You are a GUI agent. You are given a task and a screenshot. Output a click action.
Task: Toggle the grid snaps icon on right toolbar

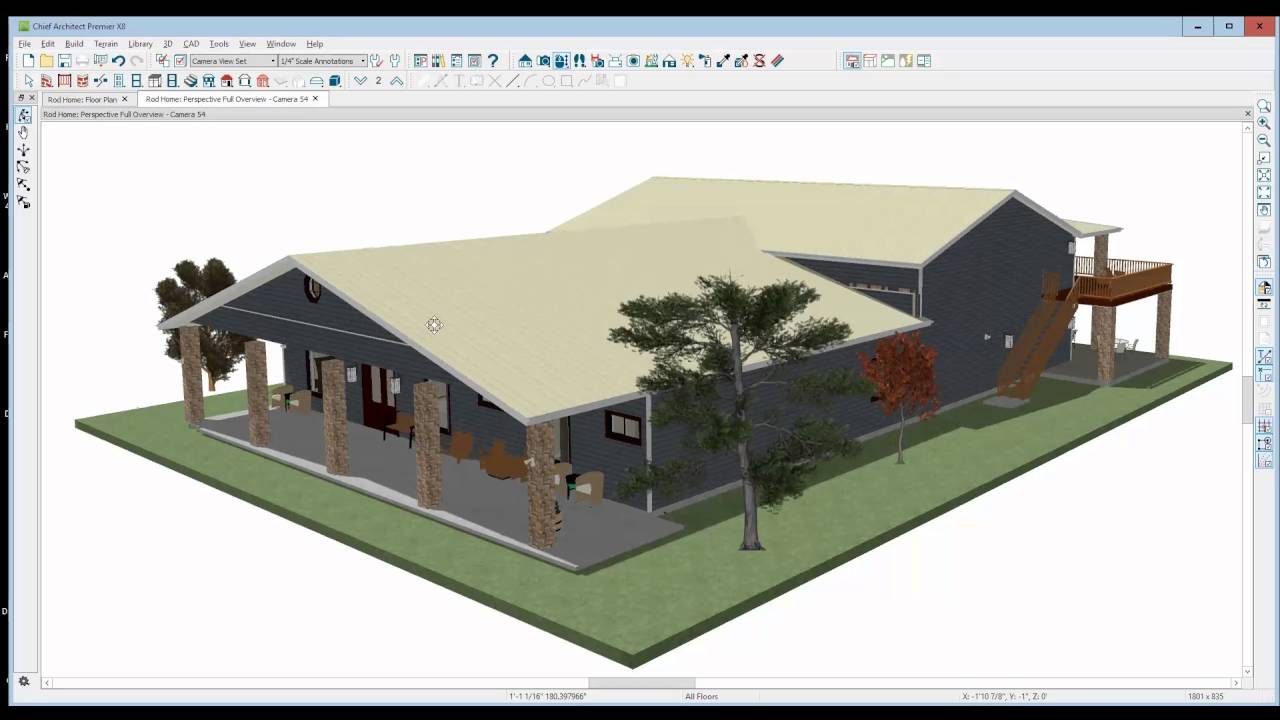tap(1264, 426)
